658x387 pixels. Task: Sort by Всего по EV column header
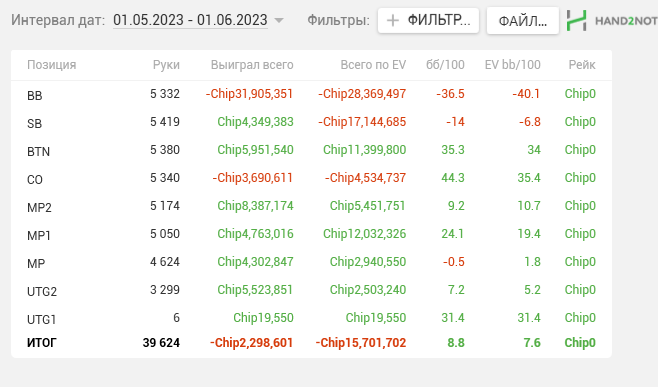[x=373, y=65]
